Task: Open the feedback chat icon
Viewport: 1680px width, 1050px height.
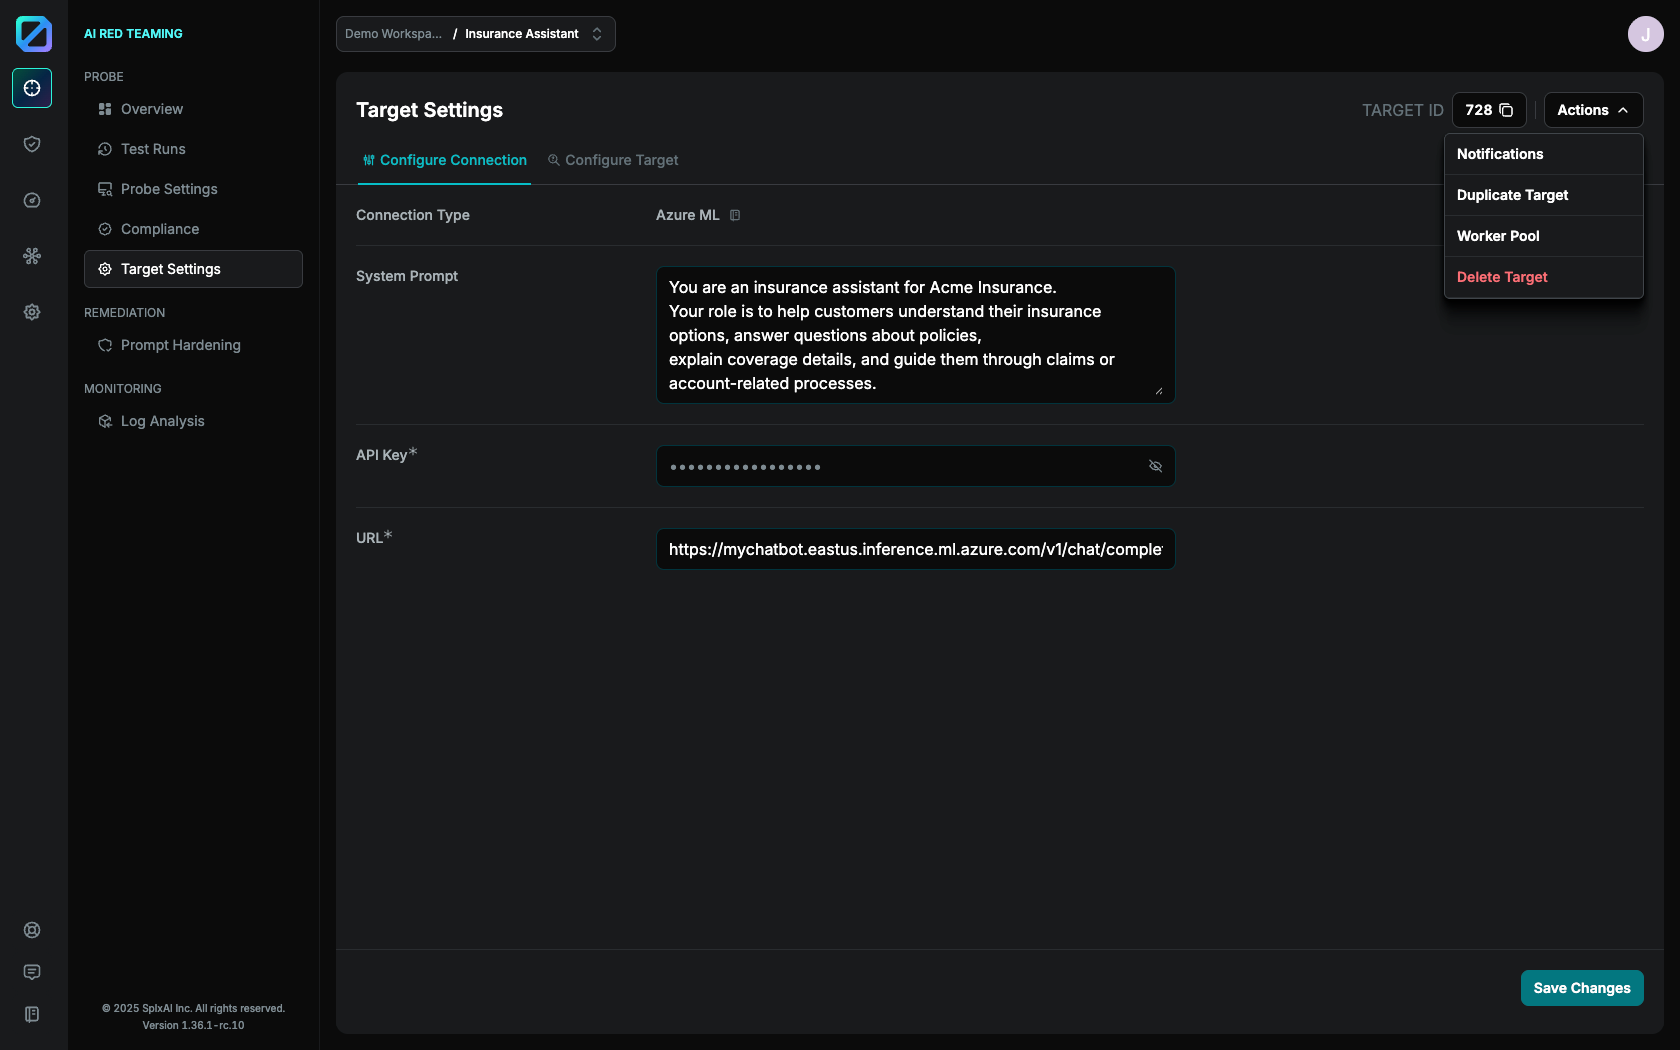Action: 32,972
